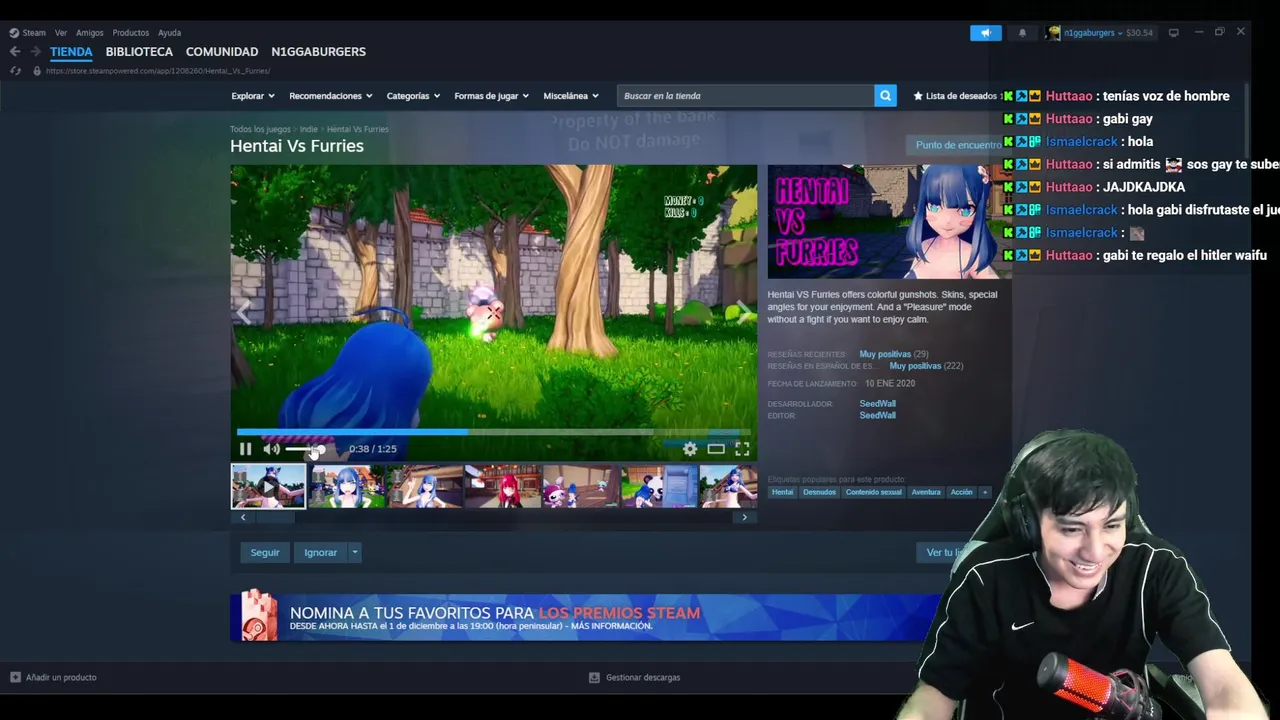This screenshot has height=720, width=1280.
Task: Select the red-haired character screenshot thumbnail
Action: point(503,487)
